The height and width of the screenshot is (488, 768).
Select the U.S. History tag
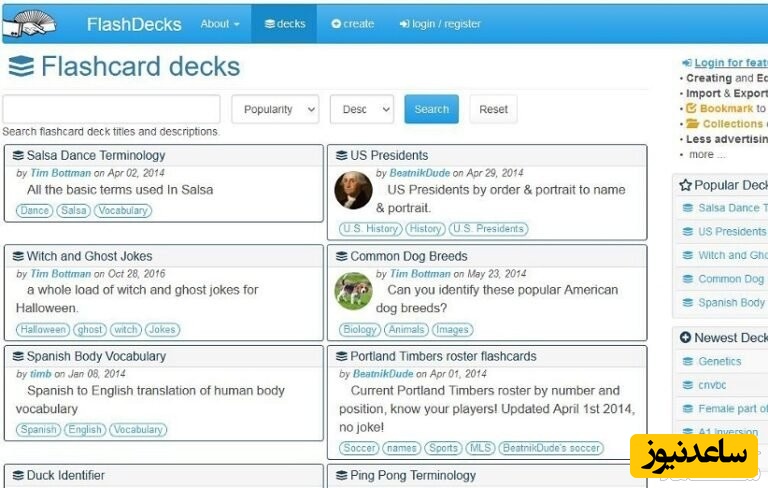click(370, 229)
